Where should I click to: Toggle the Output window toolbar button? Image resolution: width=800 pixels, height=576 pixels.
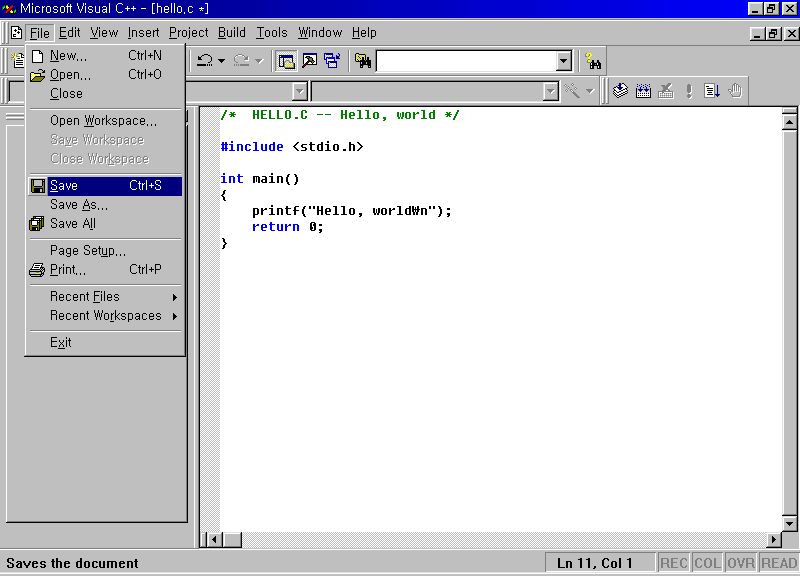tap(309, 61)
